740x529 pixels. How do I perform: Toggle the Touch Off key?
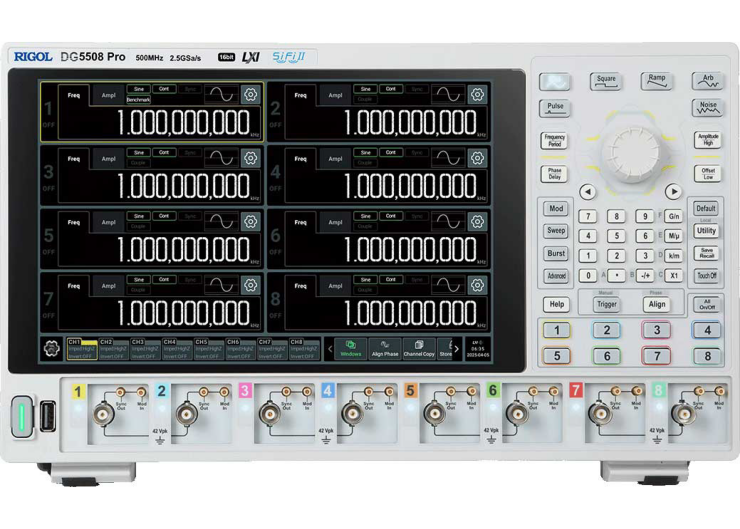(x=707, y=276)
